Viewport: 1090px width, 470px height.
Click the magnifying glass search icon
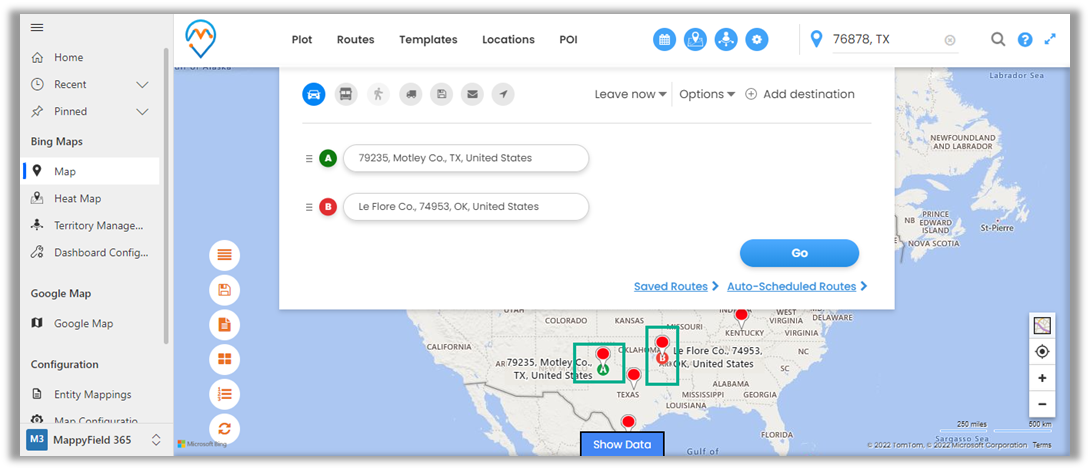pos(998,40)
